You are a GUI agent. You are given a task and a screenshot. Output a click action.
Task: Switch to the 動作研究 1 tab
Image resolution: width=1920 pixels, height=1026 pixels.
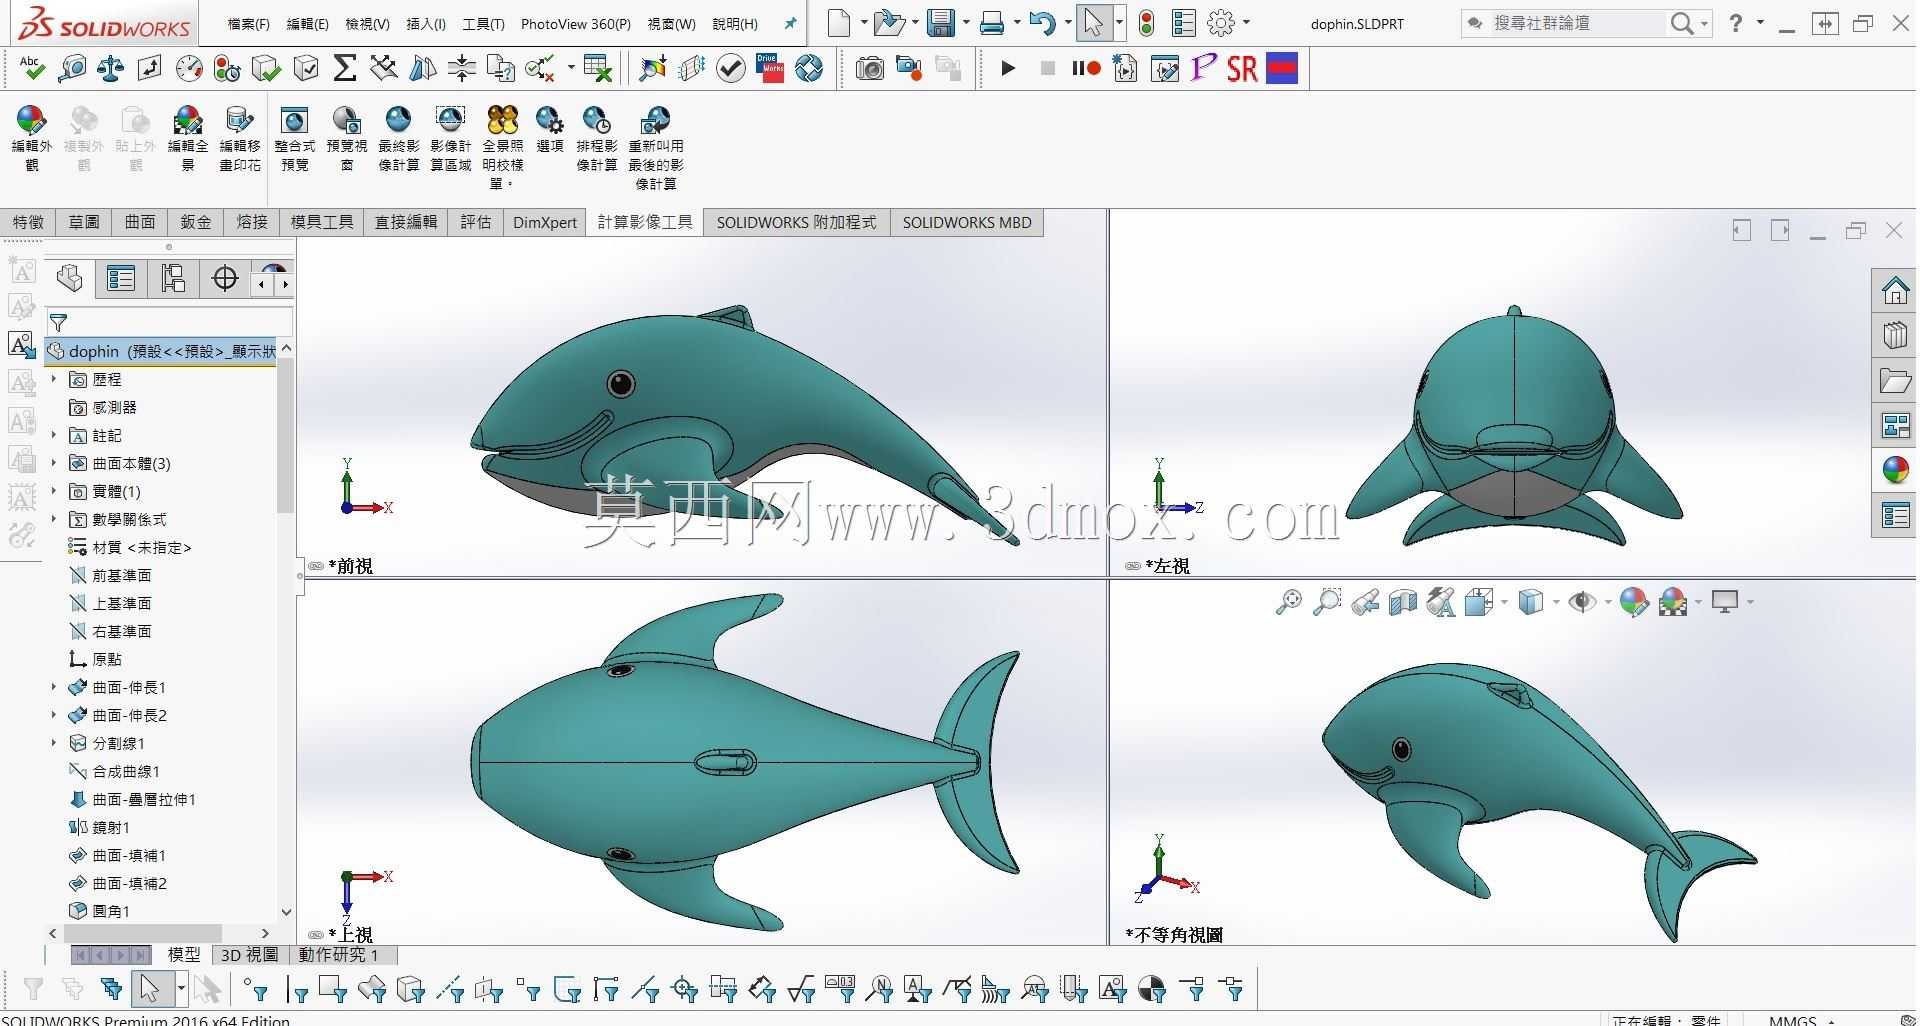pyautogui.click(x=338, y=955)
